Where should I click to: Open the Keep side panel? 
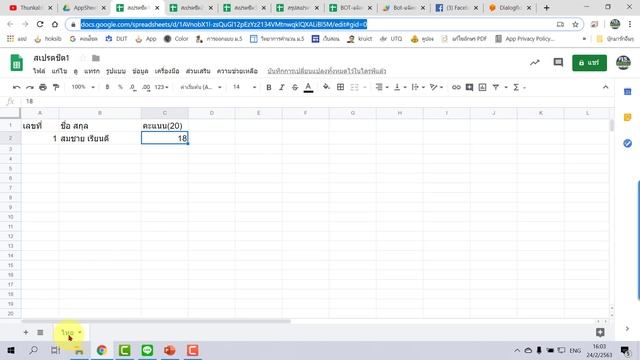point(628,118)
